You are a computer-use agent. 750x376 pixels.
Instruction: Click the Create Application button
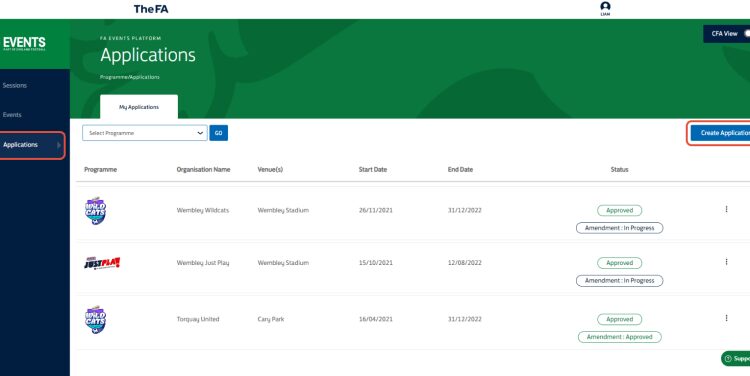click(x=720, y=133)
